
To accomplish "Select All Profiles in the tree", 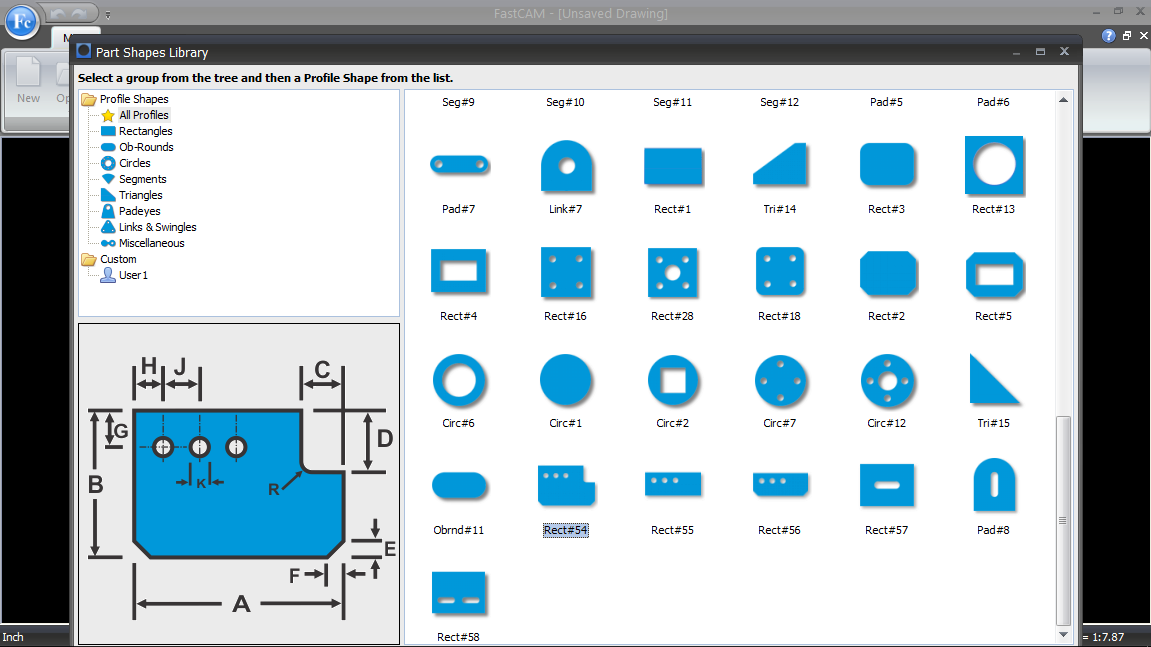I will coord(144,115).
